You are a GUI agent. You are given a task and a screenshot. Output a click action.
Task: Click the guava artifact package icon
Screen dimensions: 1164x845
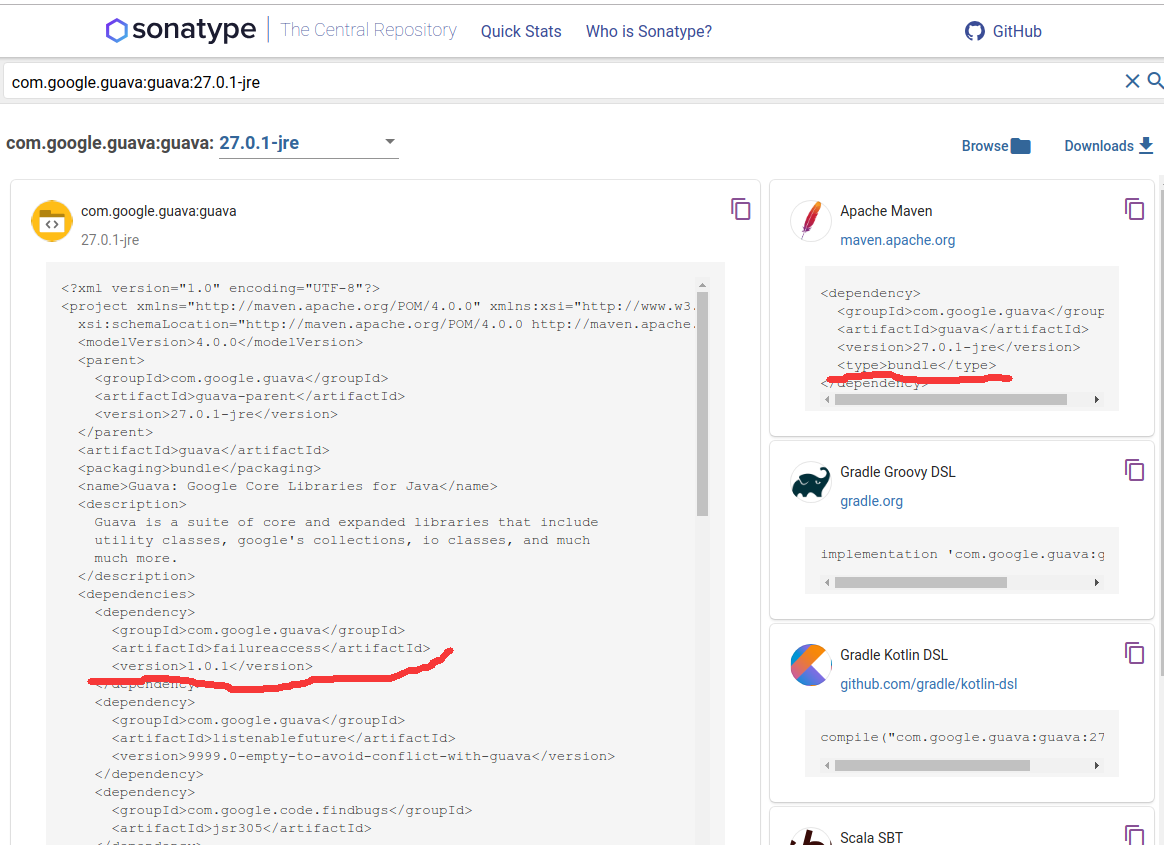point(52,221)
